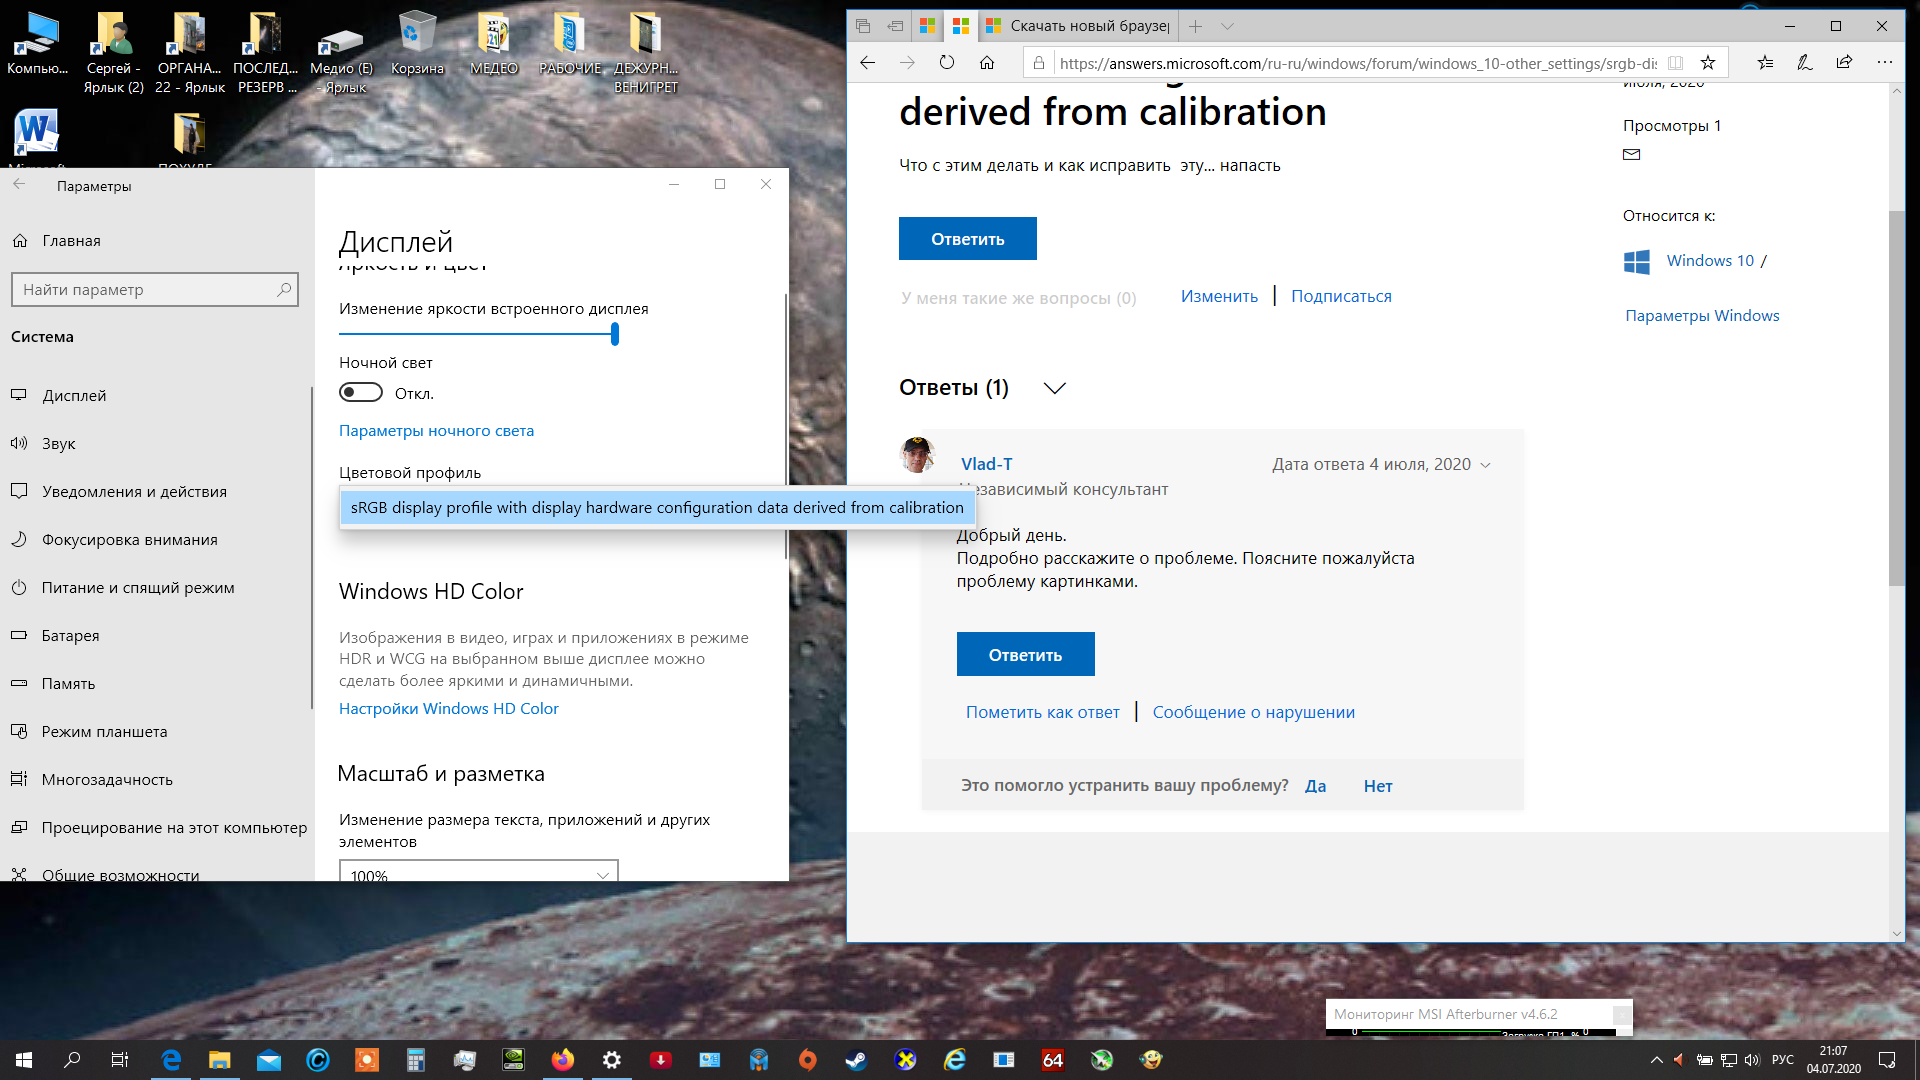Screen dimensions: 1920x1080
Task: Click the Add notes pen icon in Edge
Action: 1805,63
